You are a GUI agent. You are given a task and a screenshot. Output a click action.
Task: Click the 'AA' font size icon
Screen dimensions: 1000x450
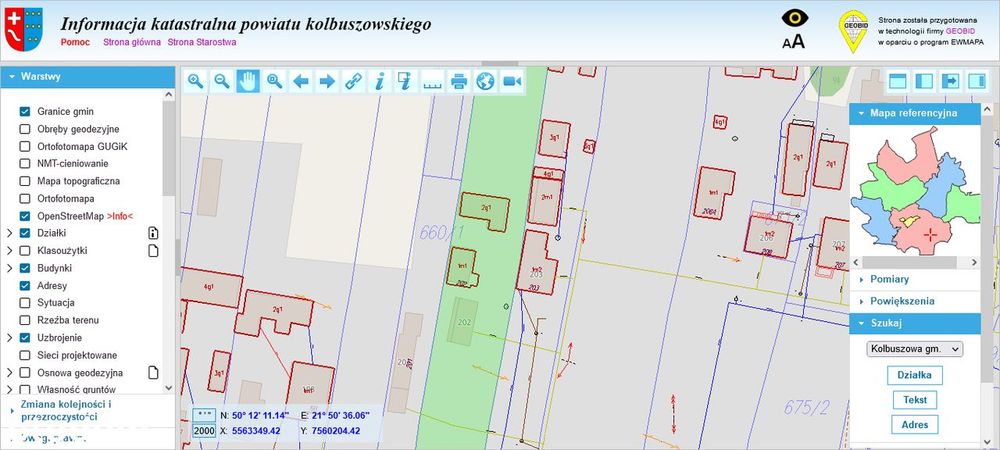794,42
